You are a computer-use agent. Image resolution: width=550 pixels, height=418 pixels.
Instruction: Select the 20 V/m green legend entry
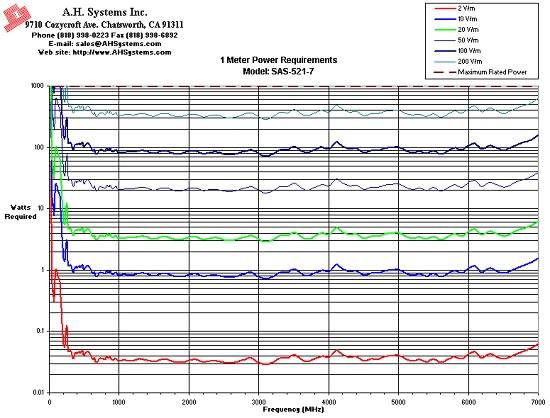pos(457,29)
